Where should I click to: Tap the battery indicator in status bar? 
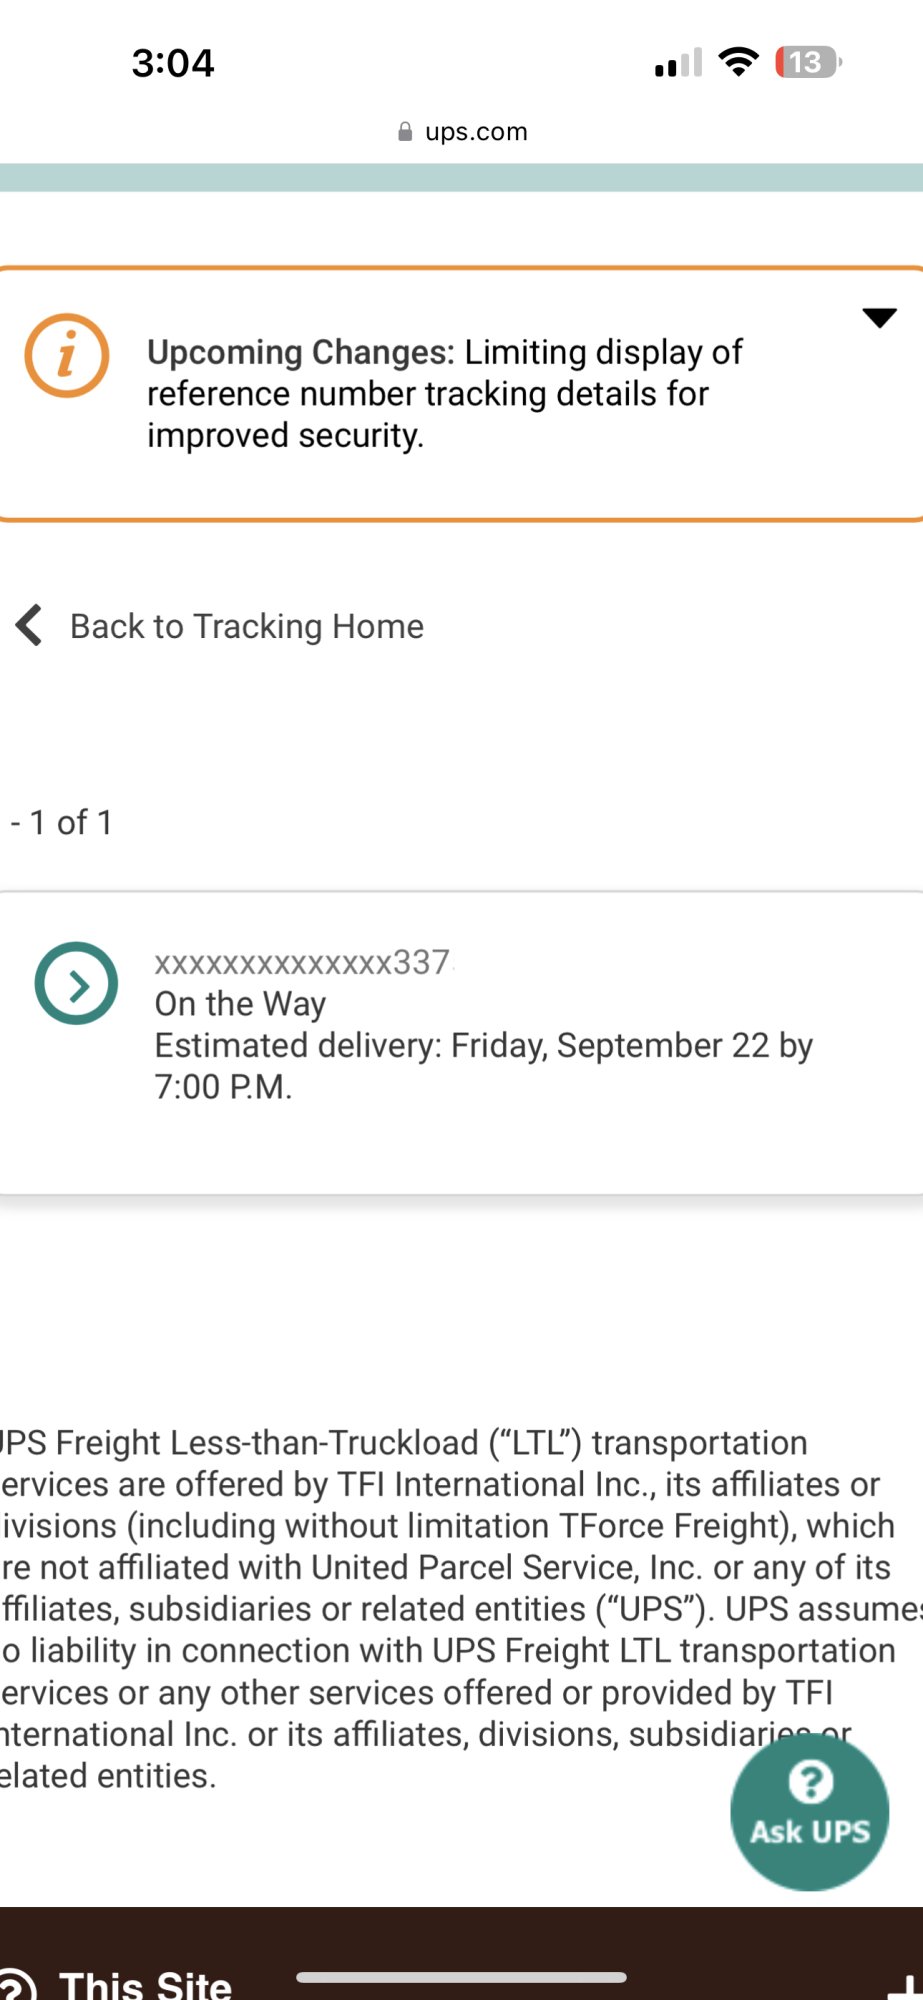click(x=808, y=62)
